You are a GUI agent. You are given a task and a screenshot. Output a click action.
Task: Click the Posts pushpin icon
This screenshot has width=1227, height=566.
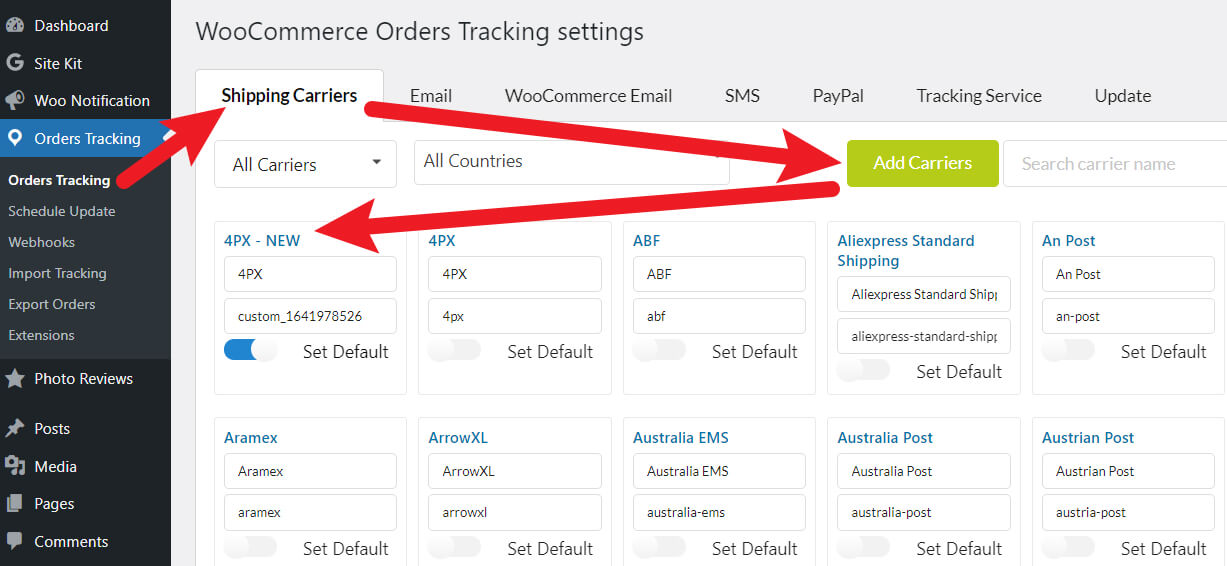click(x=15, y=428)
